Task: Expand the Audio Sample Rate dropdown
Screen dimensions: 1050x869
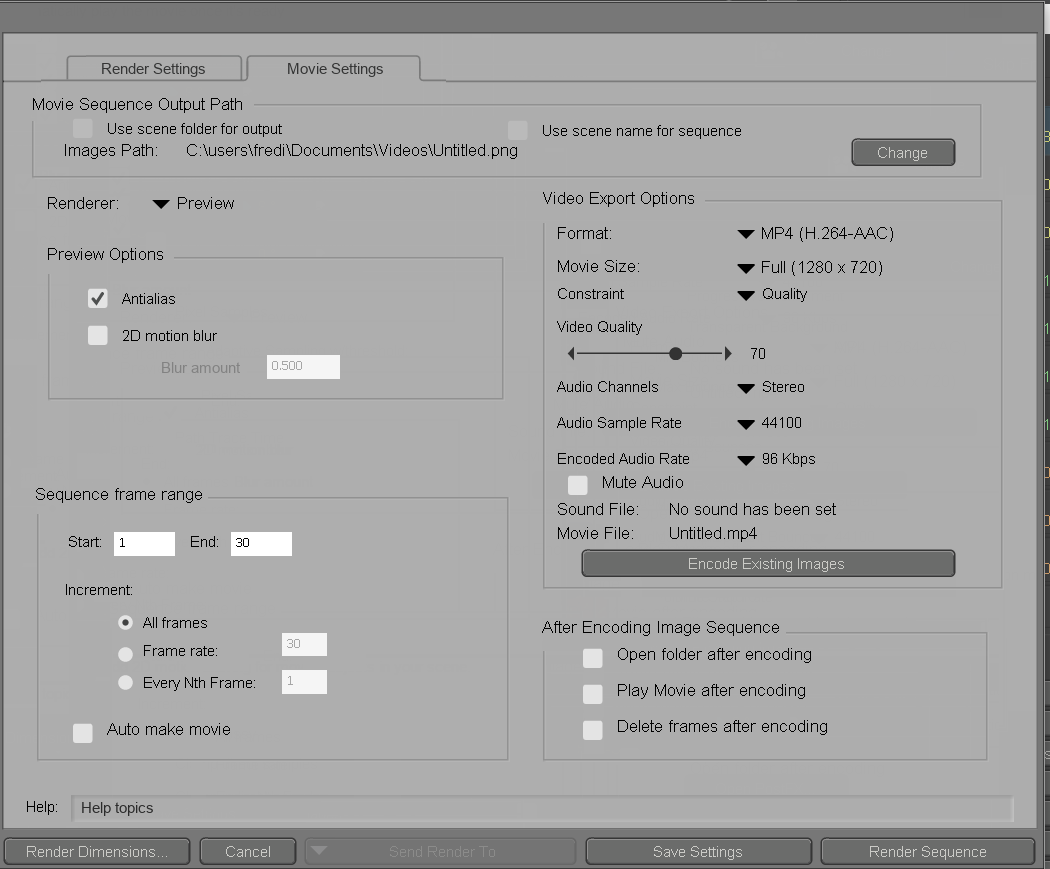Action: click(769, 424)
